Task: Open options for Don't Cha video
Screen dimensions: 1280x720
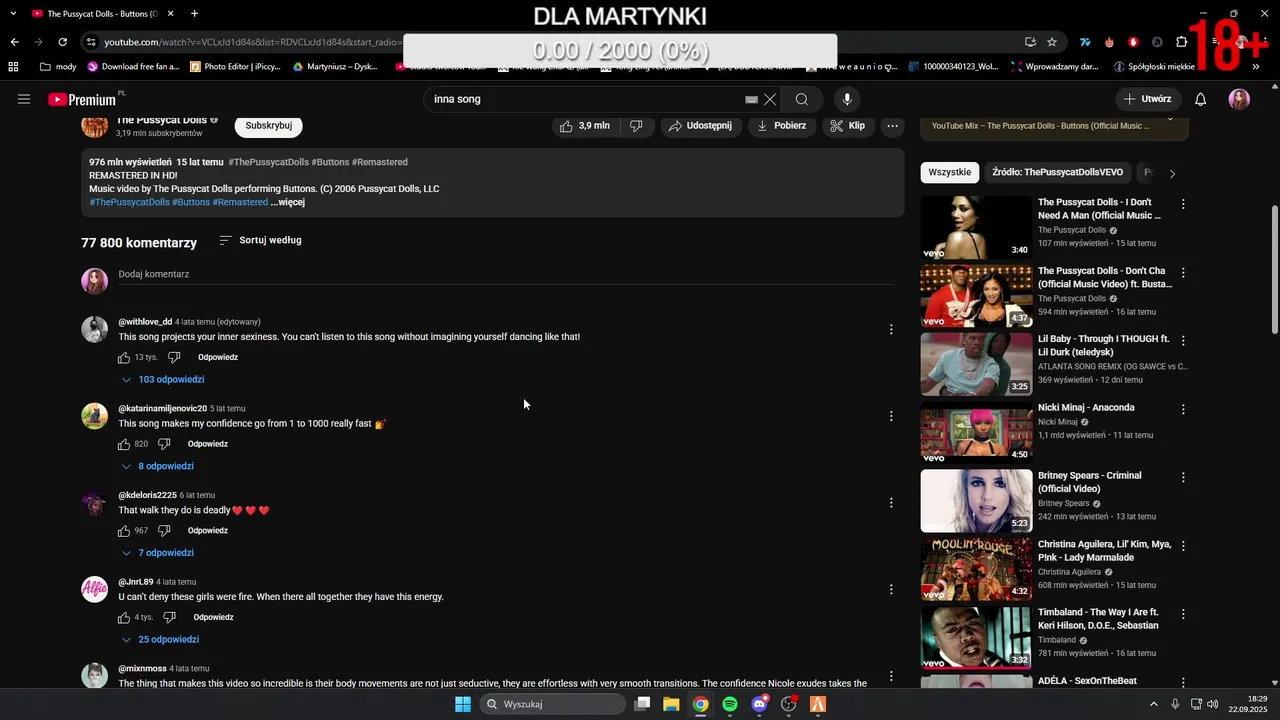Action: [1183, 272]
